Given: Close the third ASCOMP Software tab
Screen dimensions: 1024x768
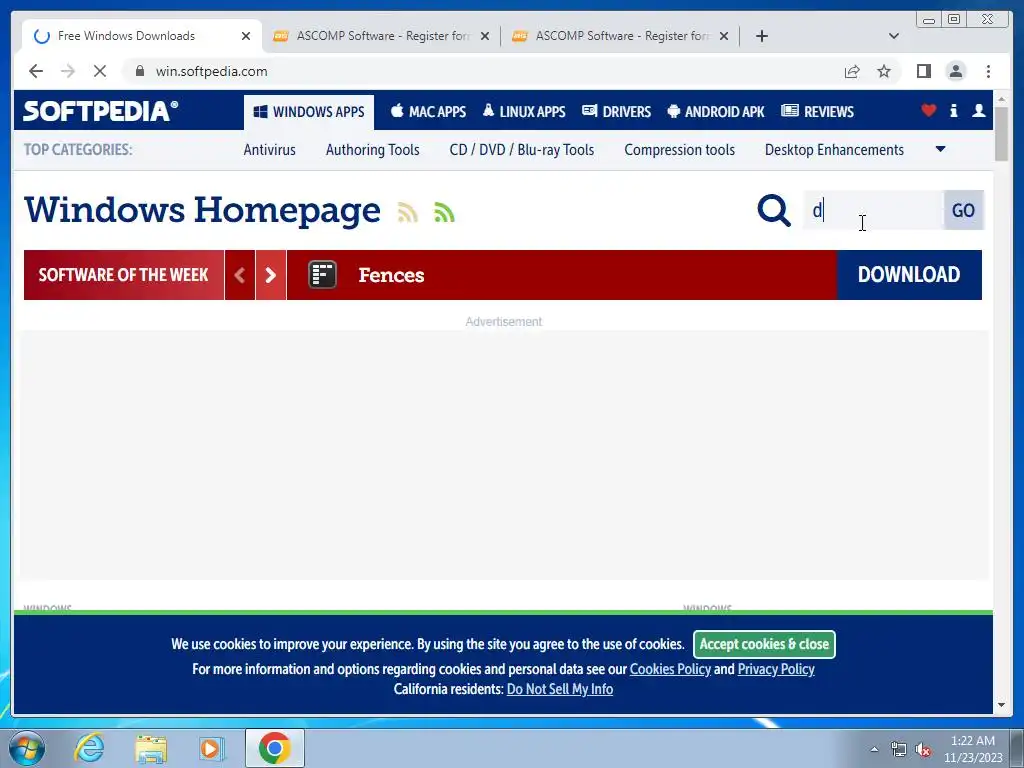Looking at the screenshot, I should 724,36.
